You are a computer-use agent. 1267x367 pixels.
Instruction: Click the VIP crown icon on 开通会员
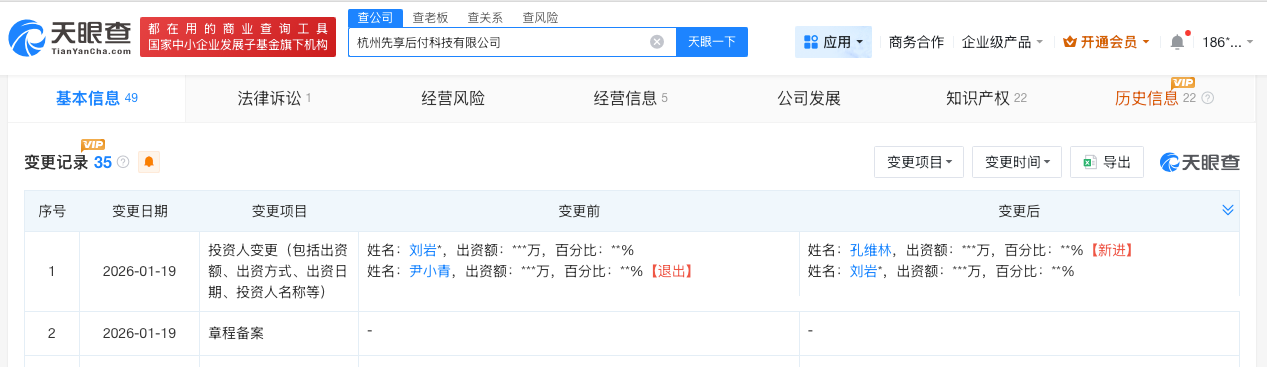pyautogui.click(x=1069, y=42)
